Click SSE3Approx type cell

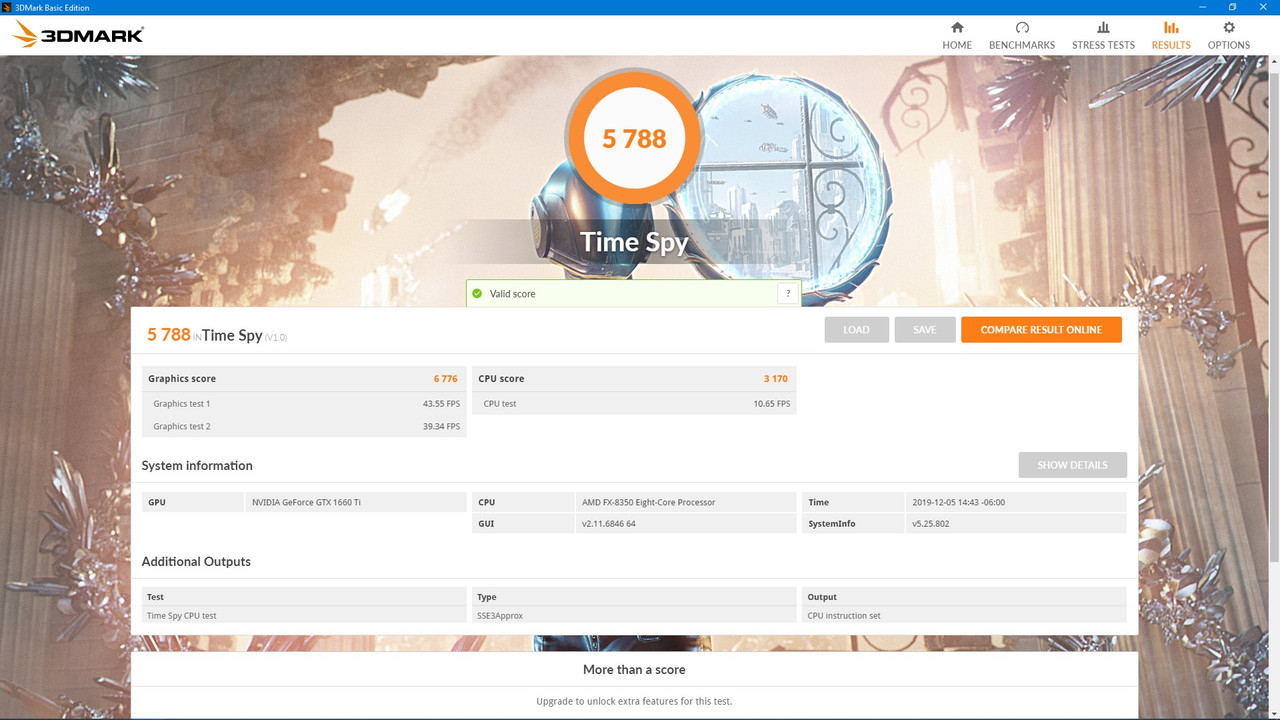(x=634, y=616)
